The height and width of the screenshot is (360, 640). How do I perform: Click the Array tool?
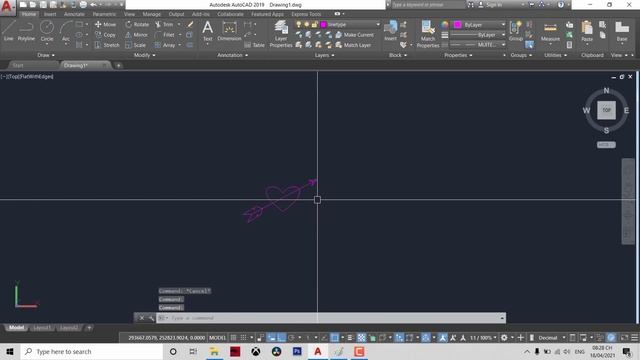[165, 45]
